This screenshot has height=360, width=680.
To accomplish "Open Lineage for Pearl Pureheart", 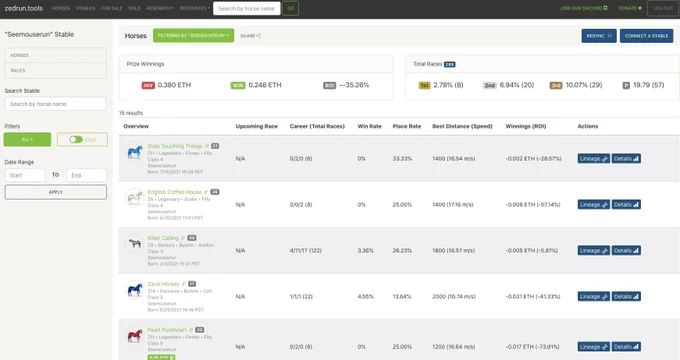I will [x=593, y=347].
